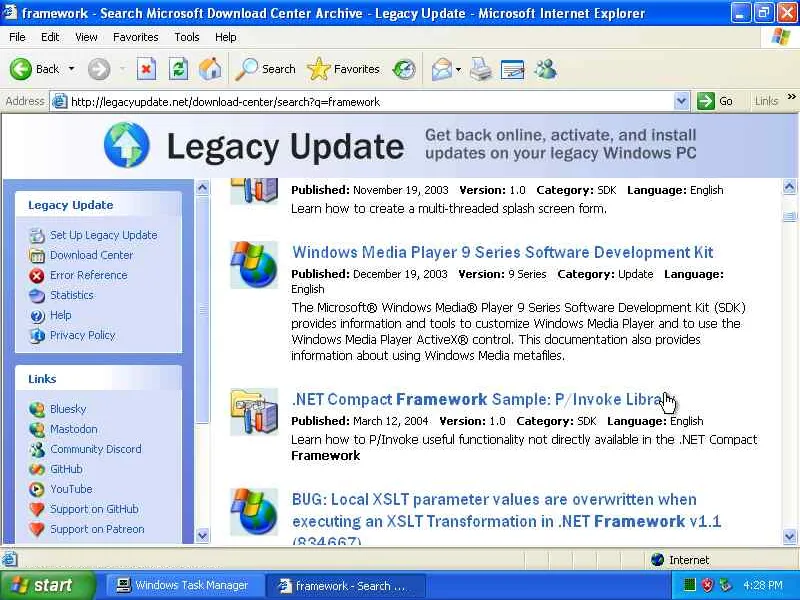Go to Home page icon
The height and width of the screenshot is (600, 800).
tap(210, 69)
